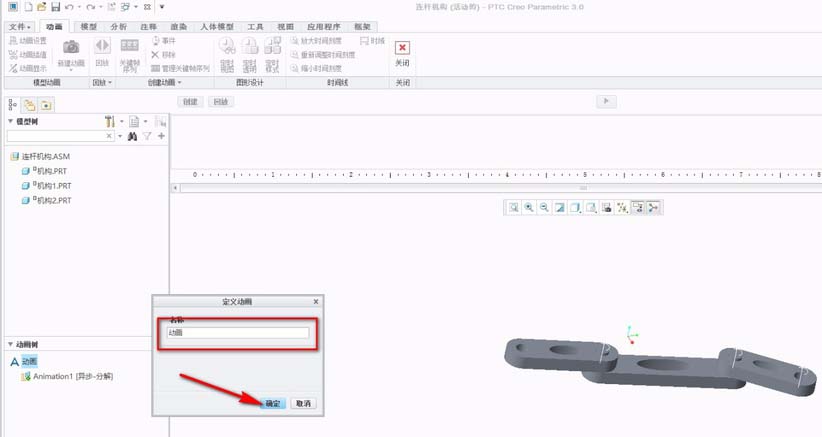Click the timeline horizontal scrollbar

point(496,188)
